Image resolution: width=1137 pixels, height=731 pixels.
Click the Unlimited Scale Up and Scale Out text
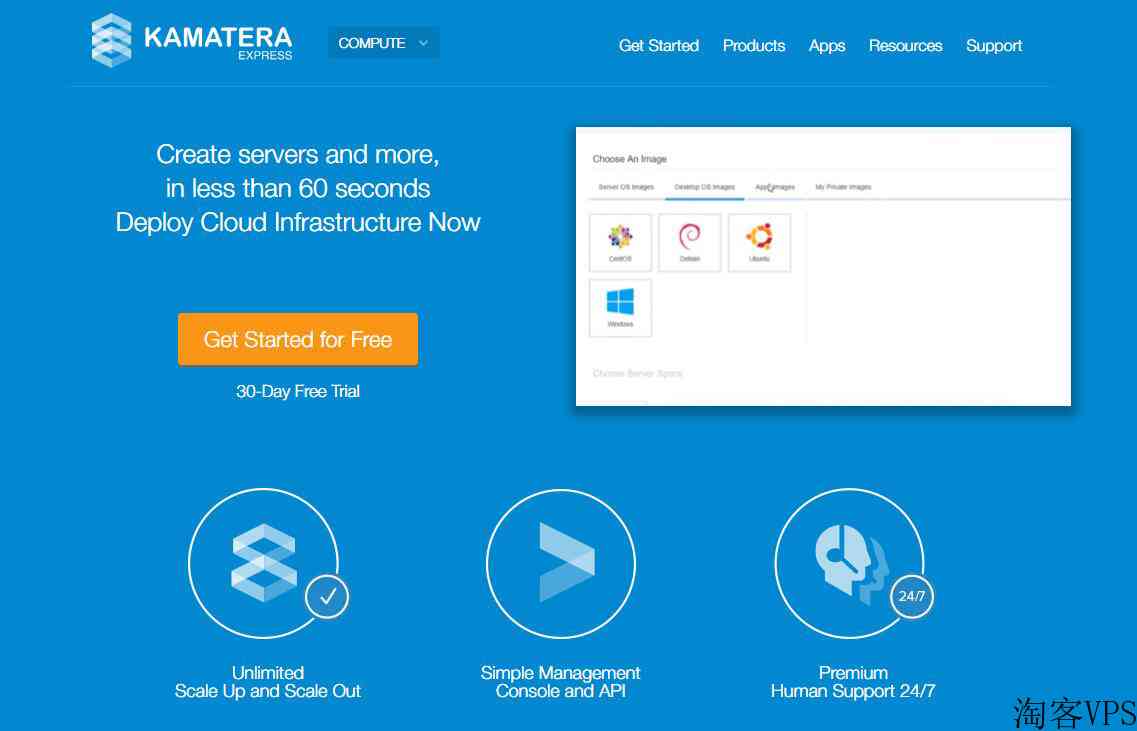click(x=268, y=682)
